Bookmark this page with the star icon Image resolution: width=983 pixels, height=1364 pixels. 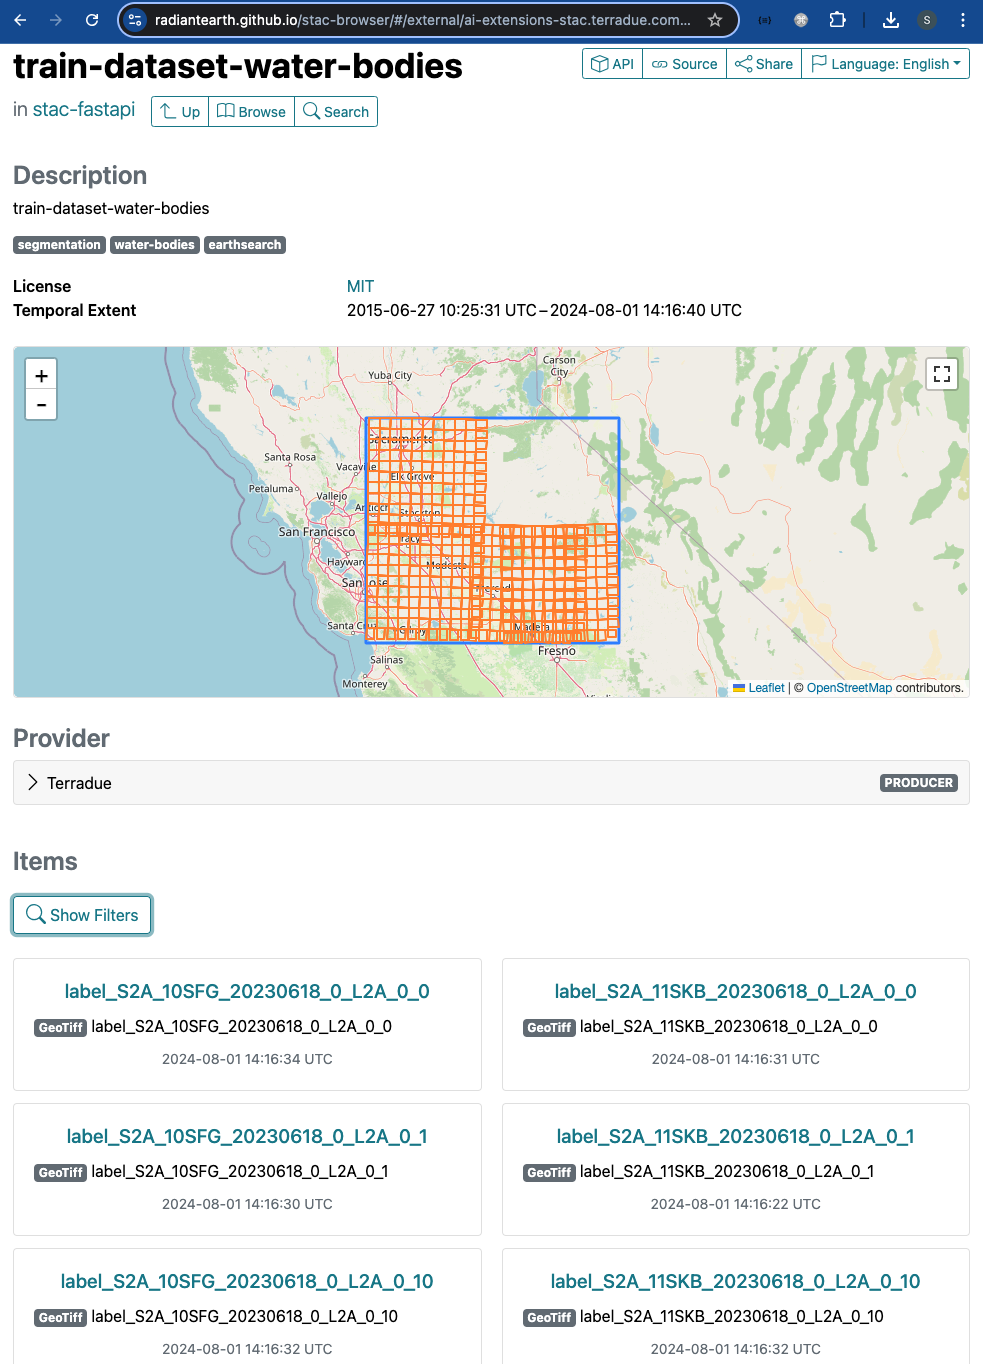[x=715, y=20]
